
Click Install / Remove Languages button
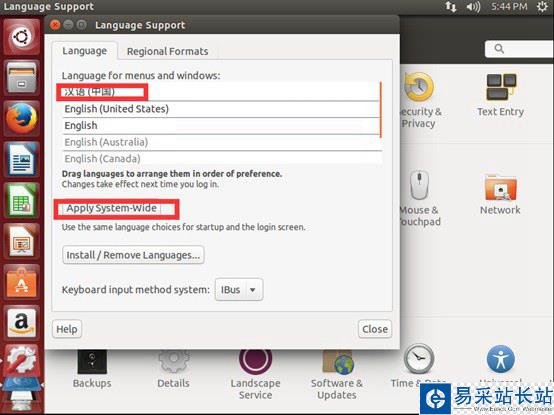pyautogui.click(x=133, y=255)
